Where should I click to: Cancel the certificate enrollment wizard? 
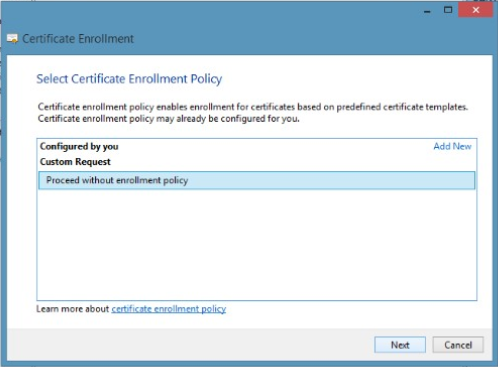point(458,345)
